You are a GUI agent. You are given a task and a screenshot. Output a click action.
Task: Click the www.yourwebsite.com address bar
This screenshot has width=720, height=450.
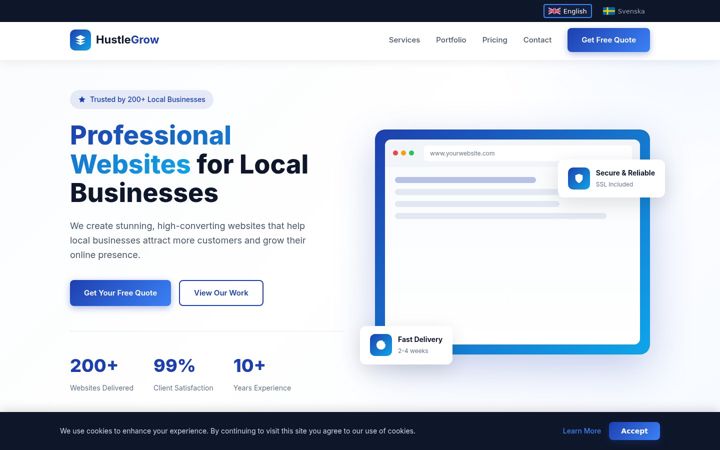[x=528, y=153]
